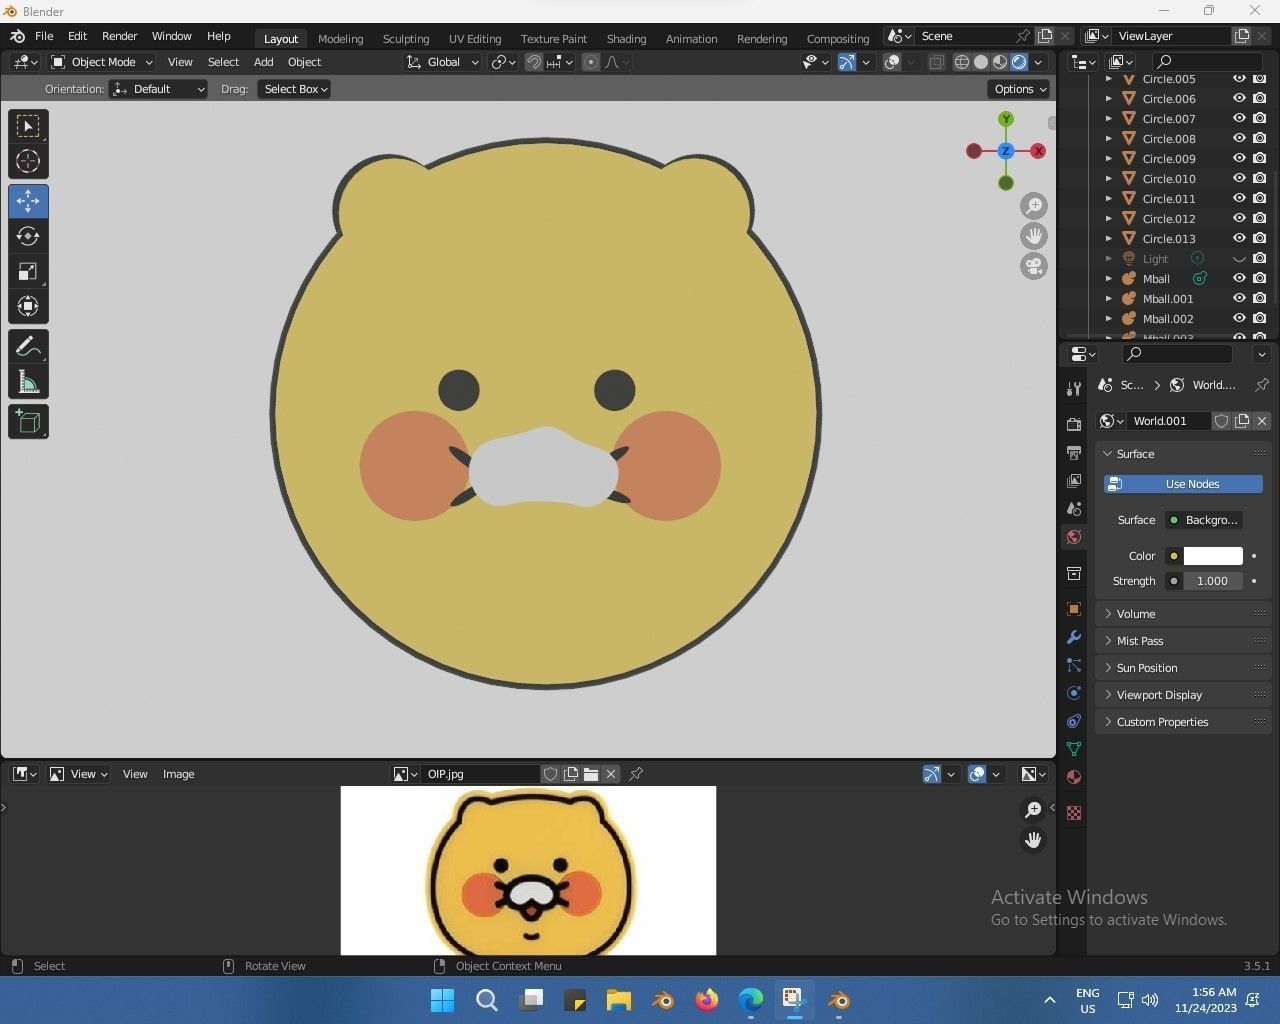
Task: Activate the Cursor tool
Action: pos(28,161)
